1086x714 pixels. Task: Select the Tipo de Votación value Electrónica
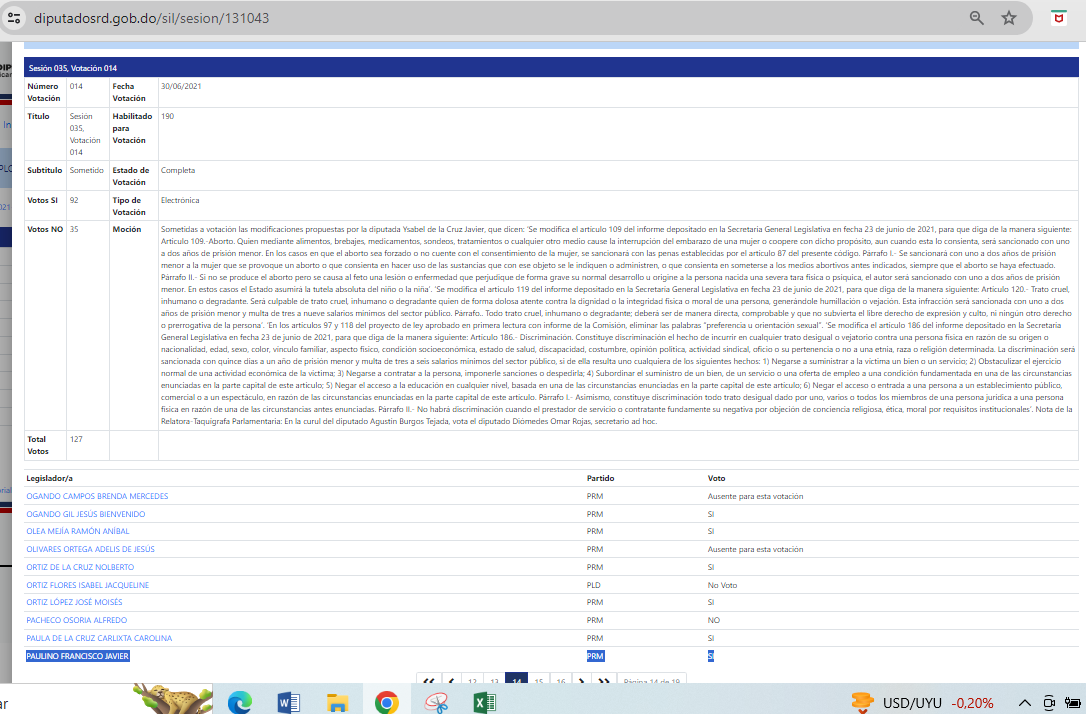click(x=180, y=200)
